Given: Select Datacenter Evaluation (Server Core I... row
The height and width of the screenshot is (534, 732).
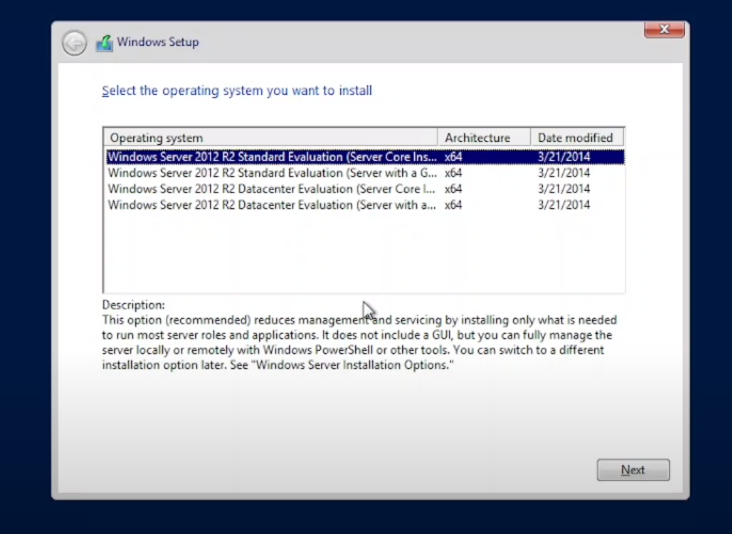Looking at the screenshot, I should 365,189.
